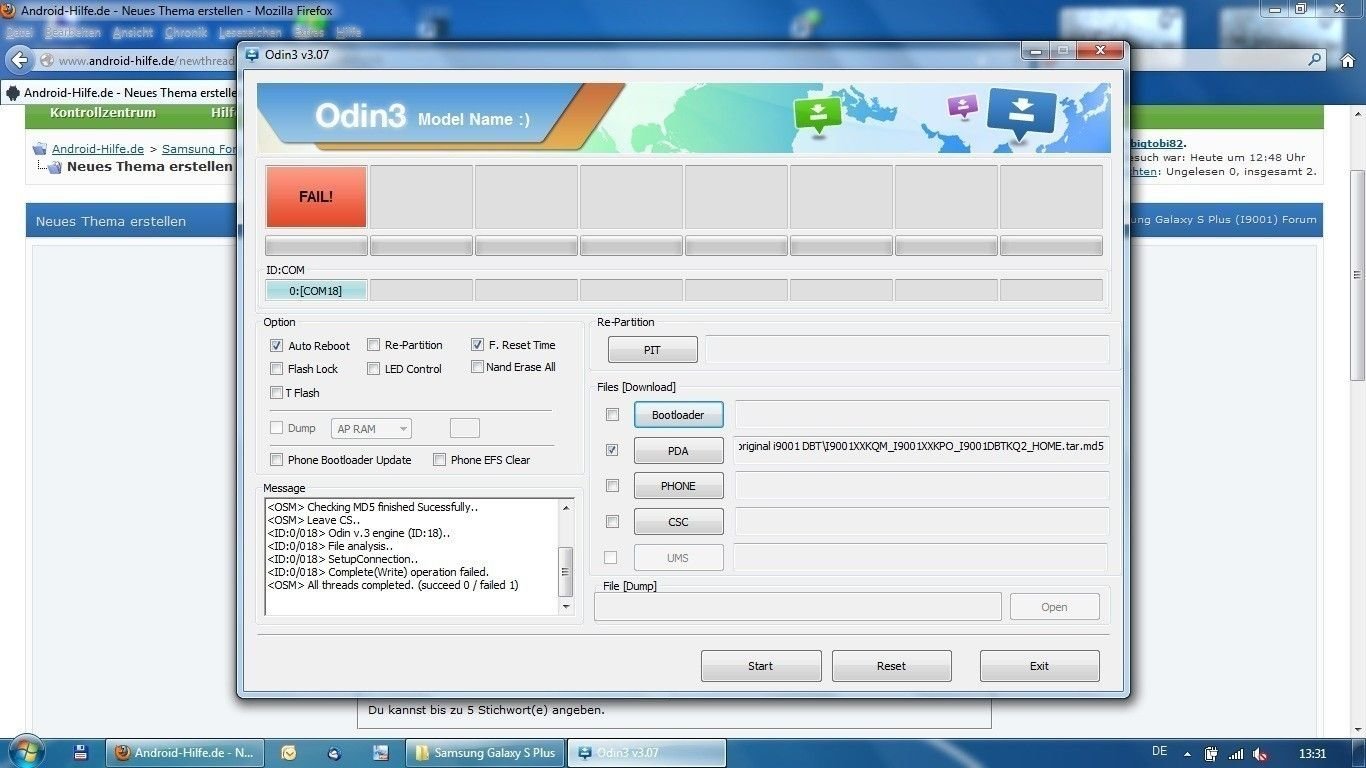Screen dimensions: 1366x768
Task: Enable Phone Bootloader Update
Action: coord(277,460)
